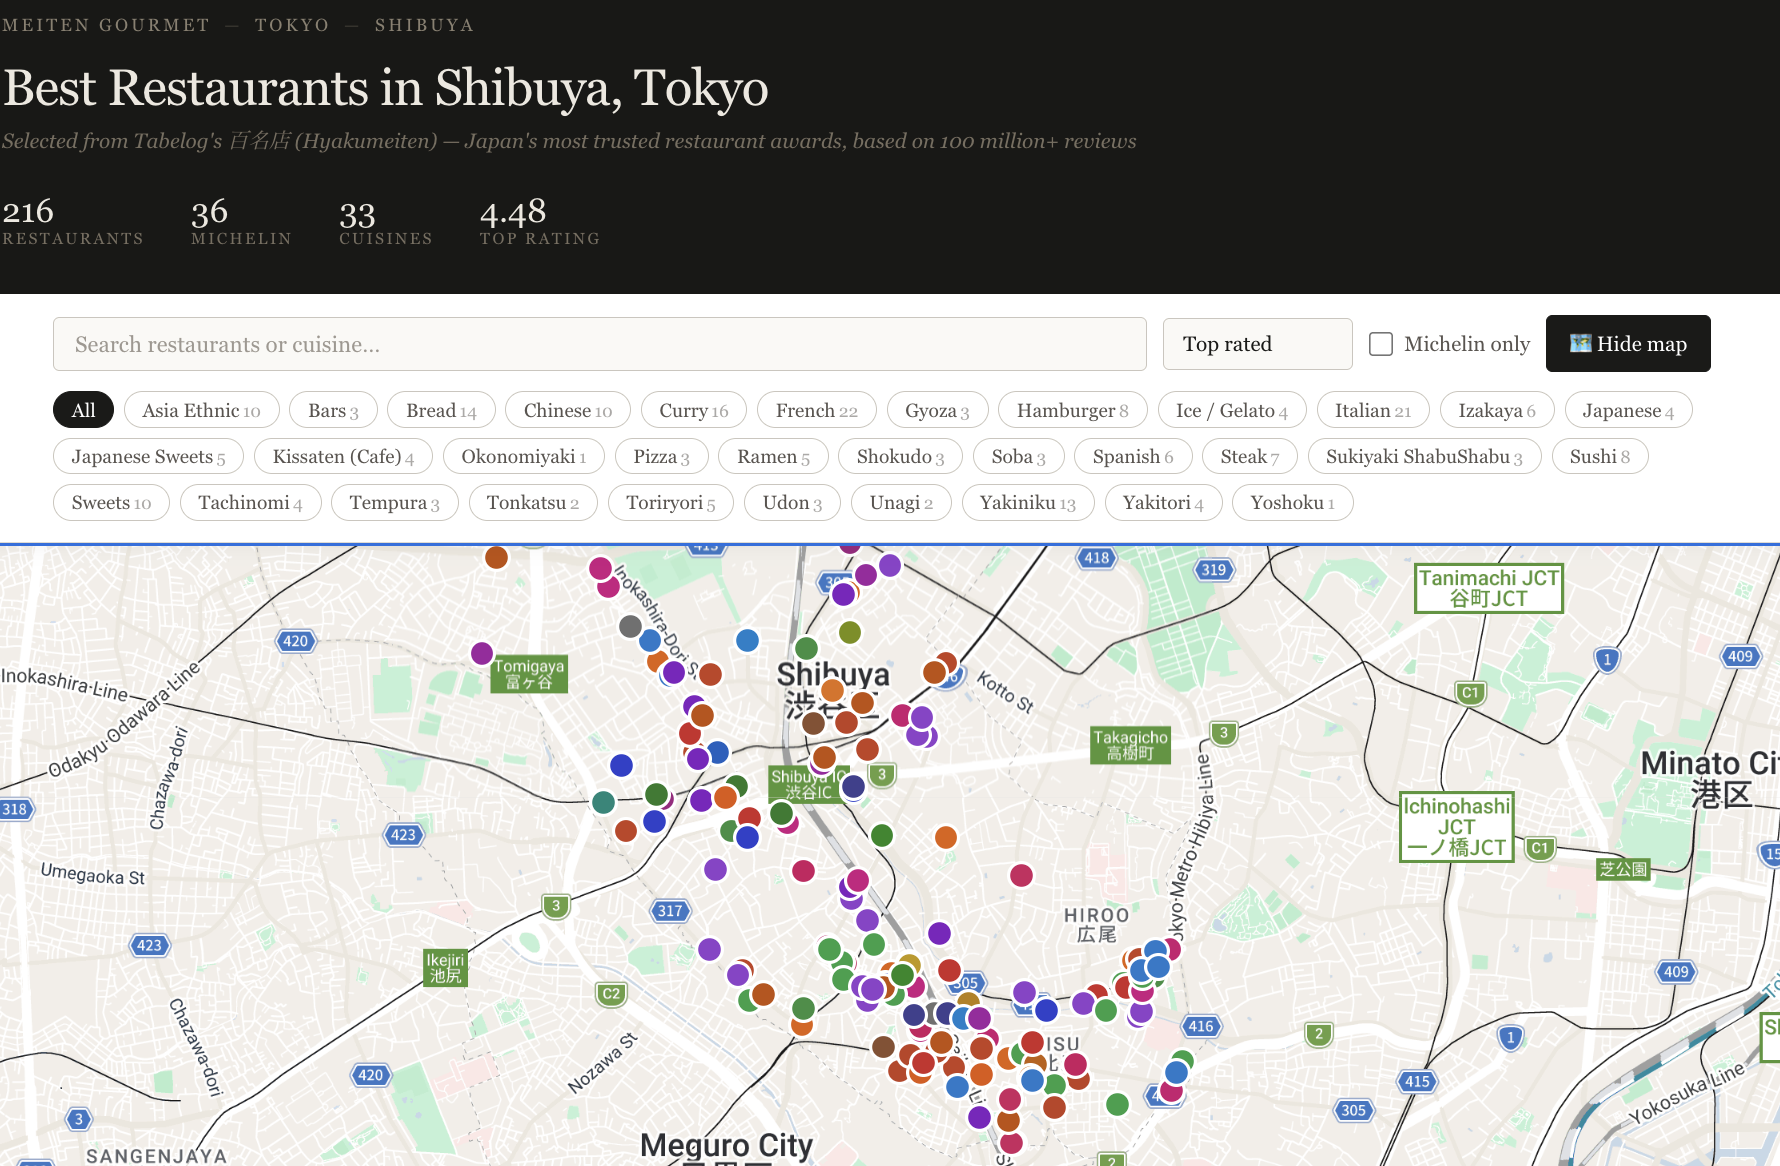Pick the Shokudo filter chip
Viewport: 1780px width, 1166px height.
click(x=900, y=456)
